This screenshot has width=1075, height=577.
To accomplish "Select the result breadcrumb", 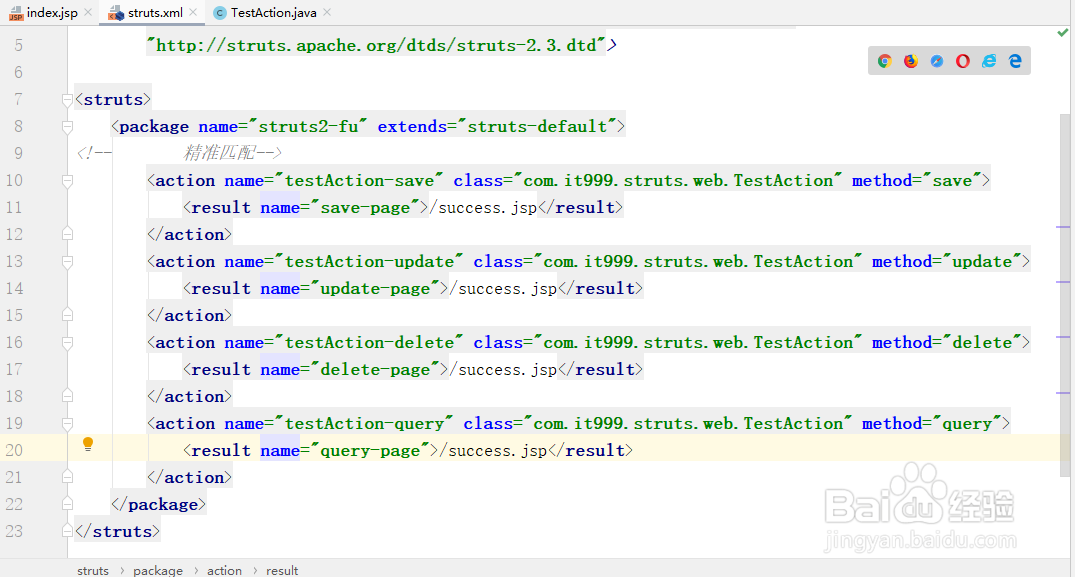I will (282, 570).
